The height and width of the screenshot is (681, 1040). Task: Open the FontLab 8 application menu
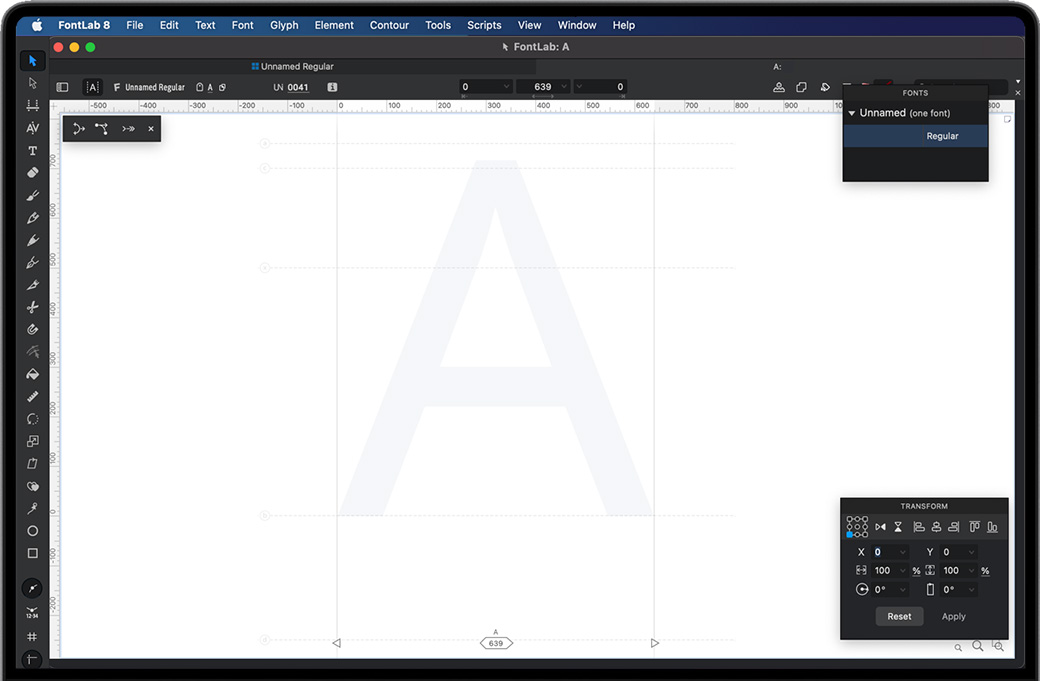(x=84, y=25)
